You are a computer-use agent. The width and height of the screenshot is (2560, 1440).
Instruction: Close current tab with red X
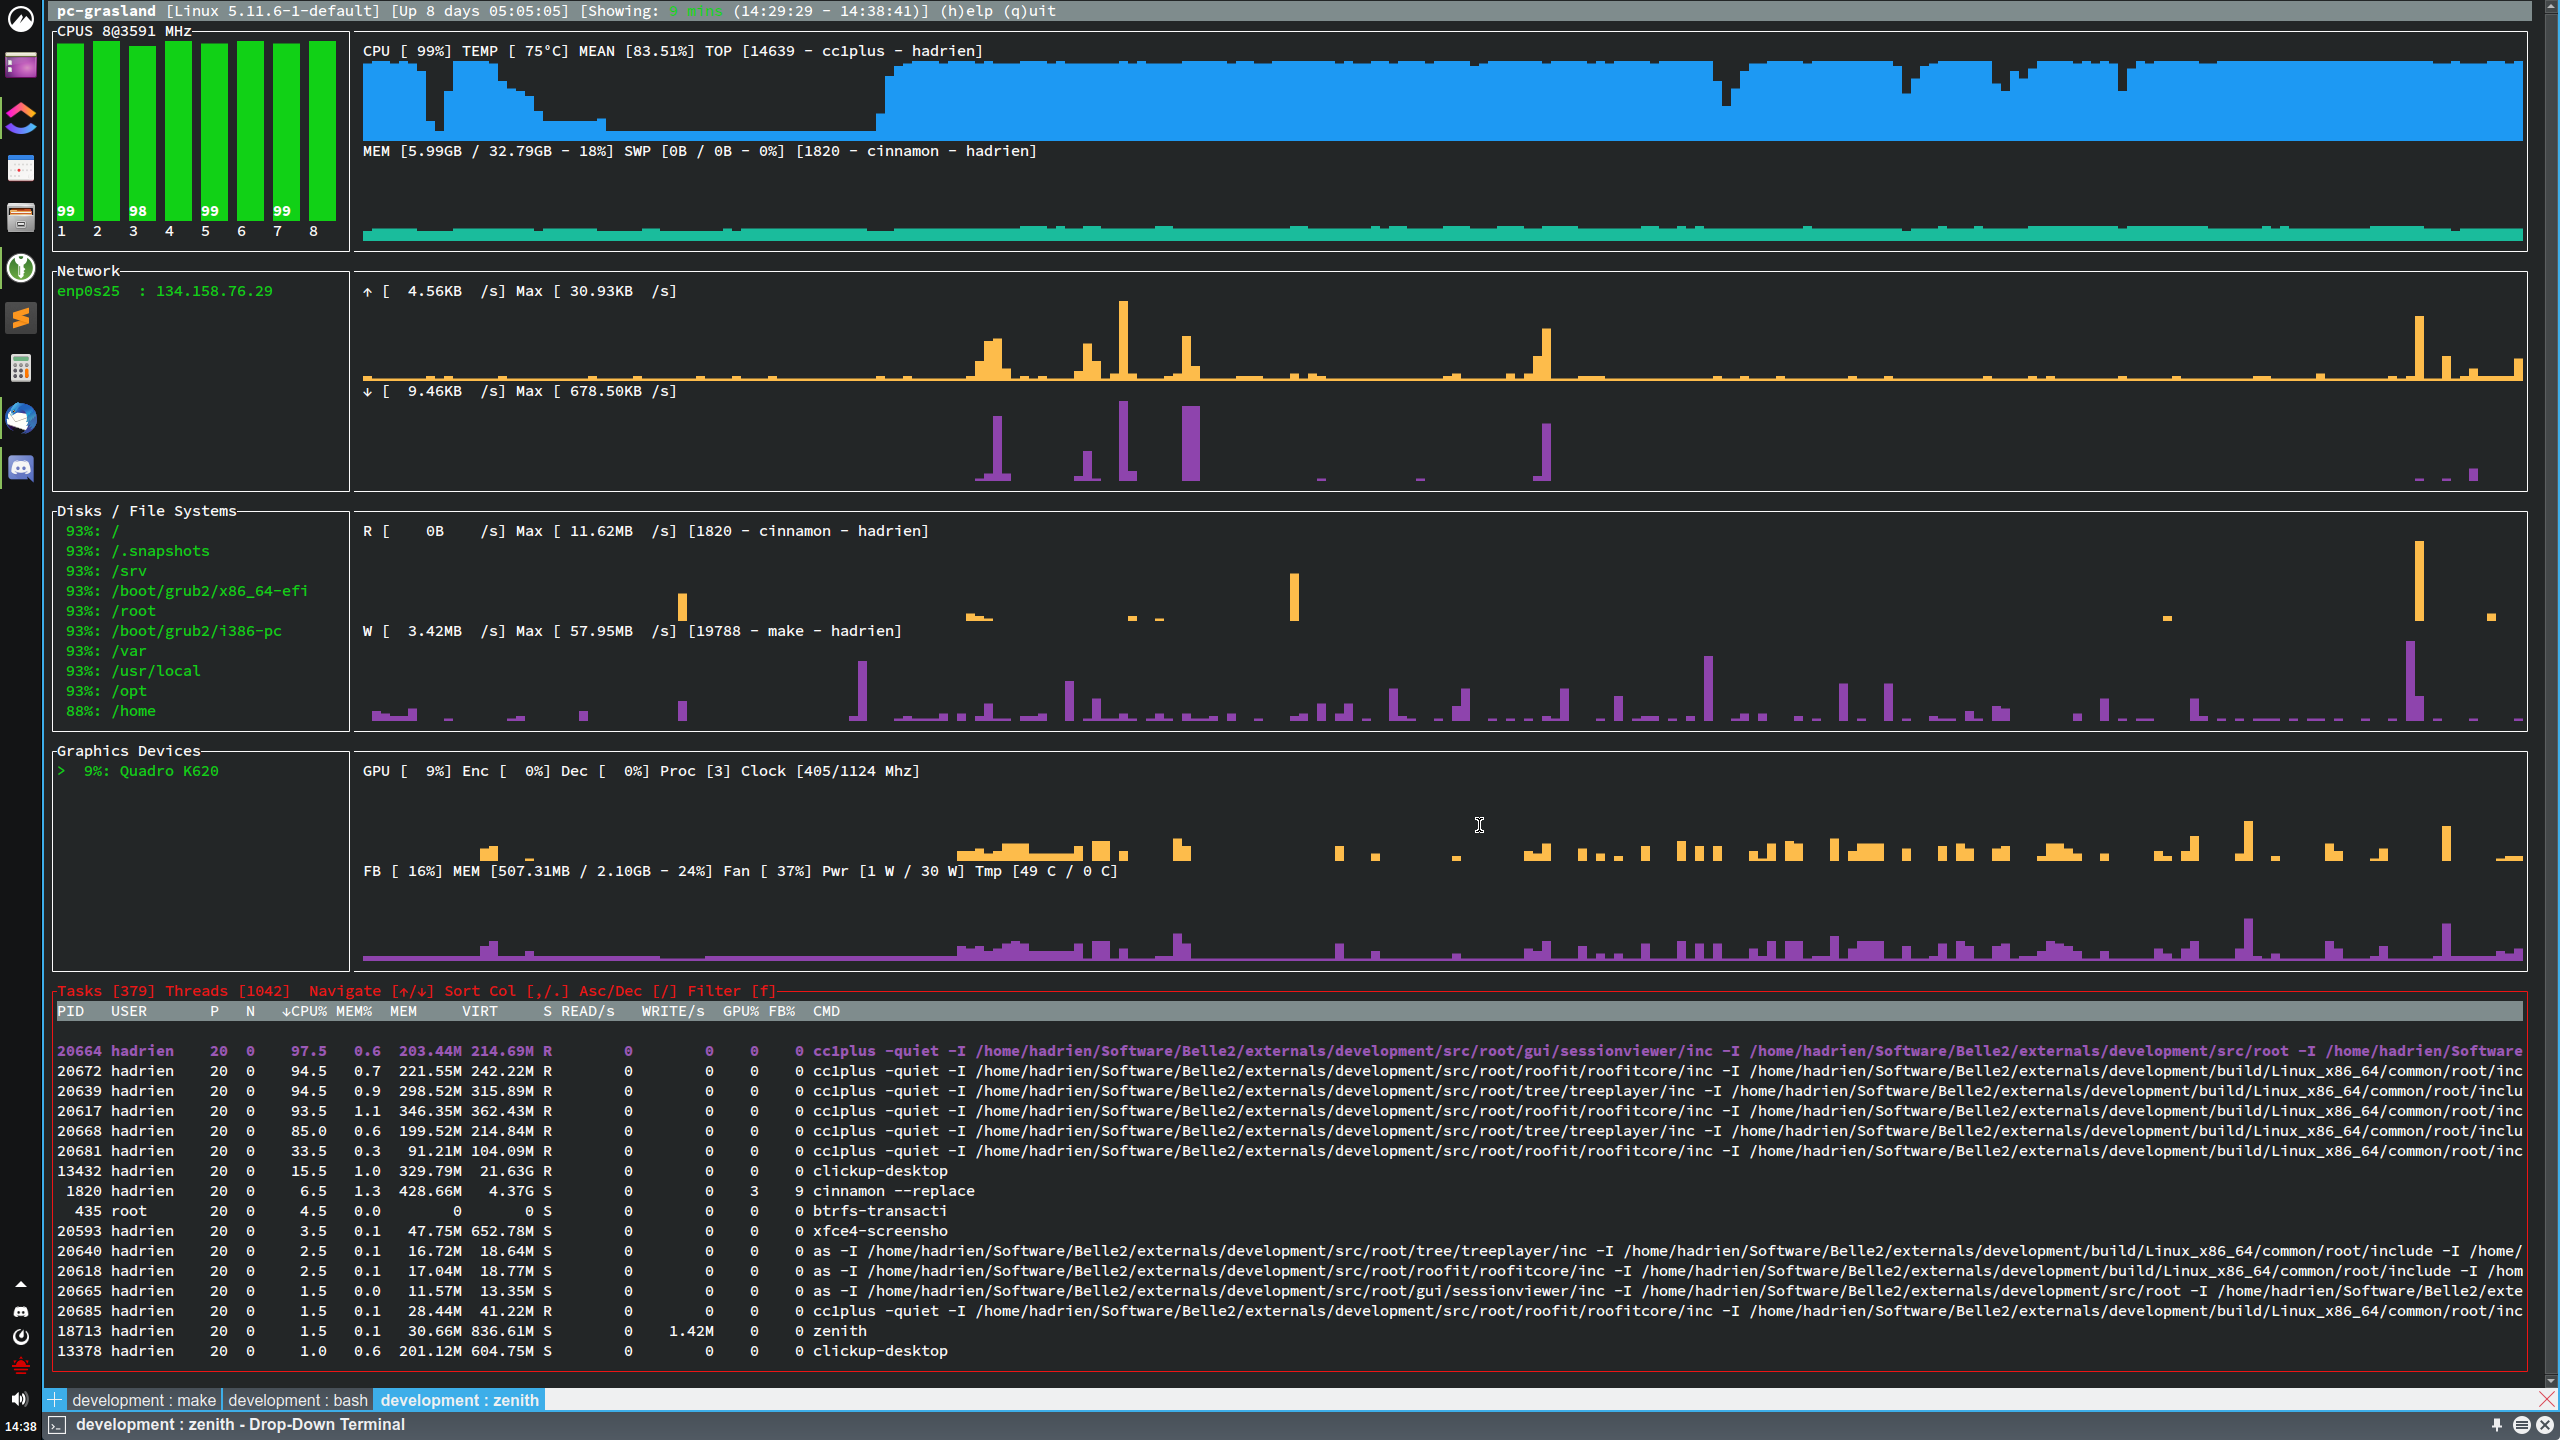pos(2546,1399)
